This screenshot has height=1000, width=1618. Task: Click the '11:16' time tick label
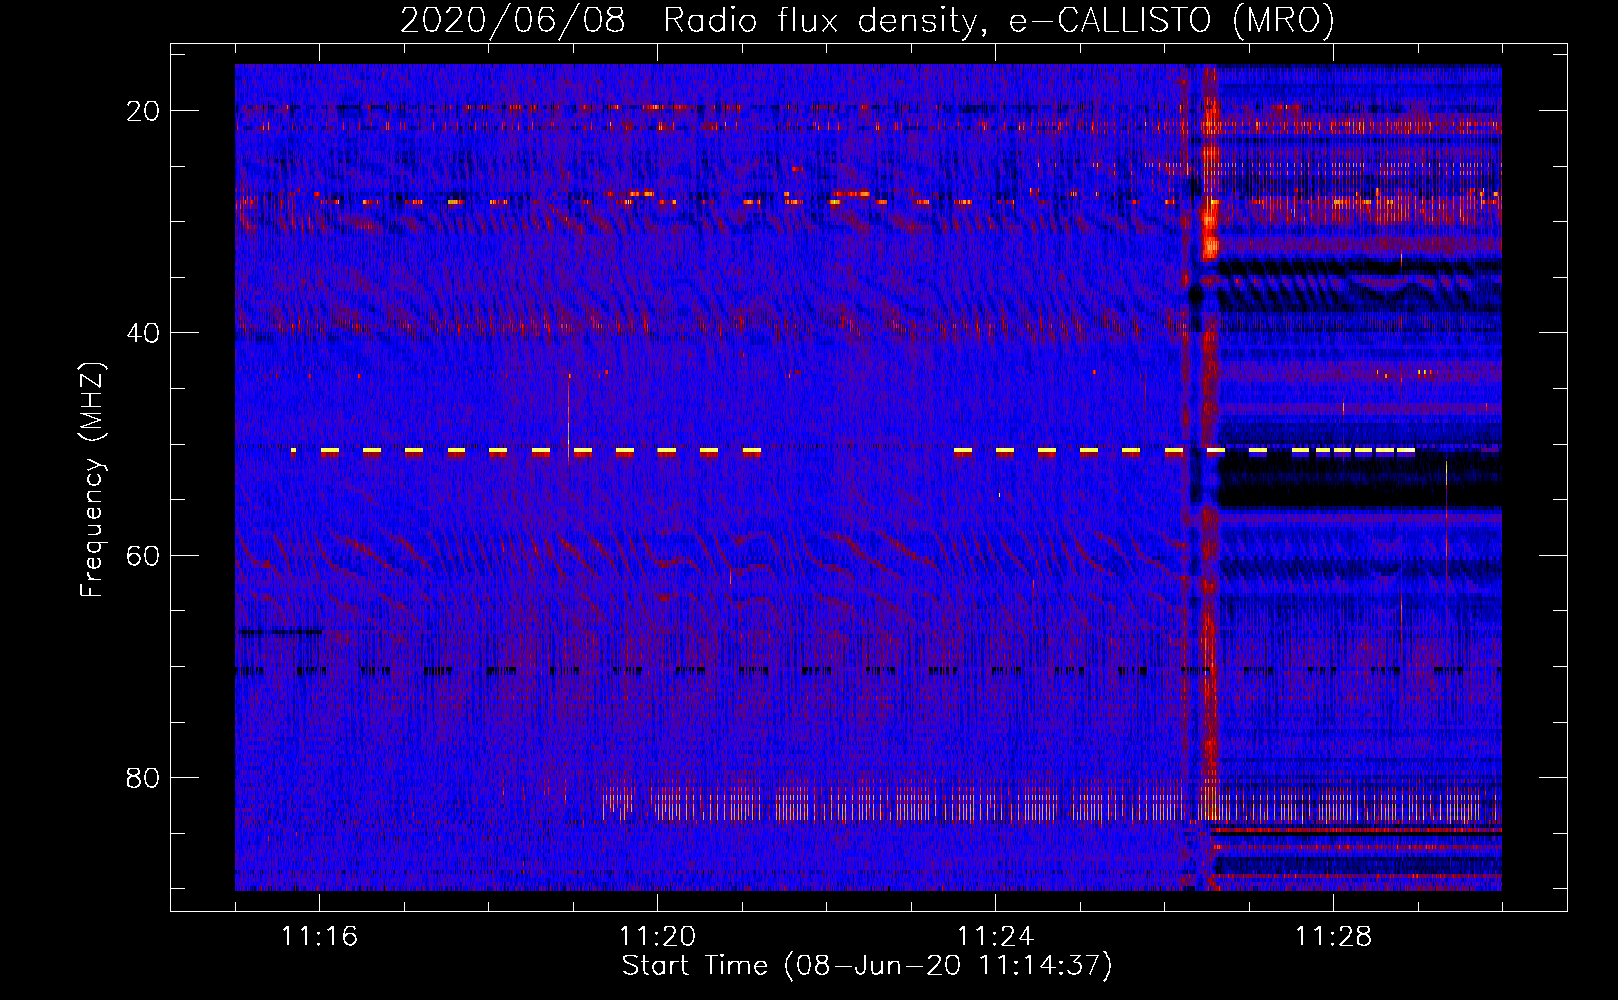coord(319,936)
